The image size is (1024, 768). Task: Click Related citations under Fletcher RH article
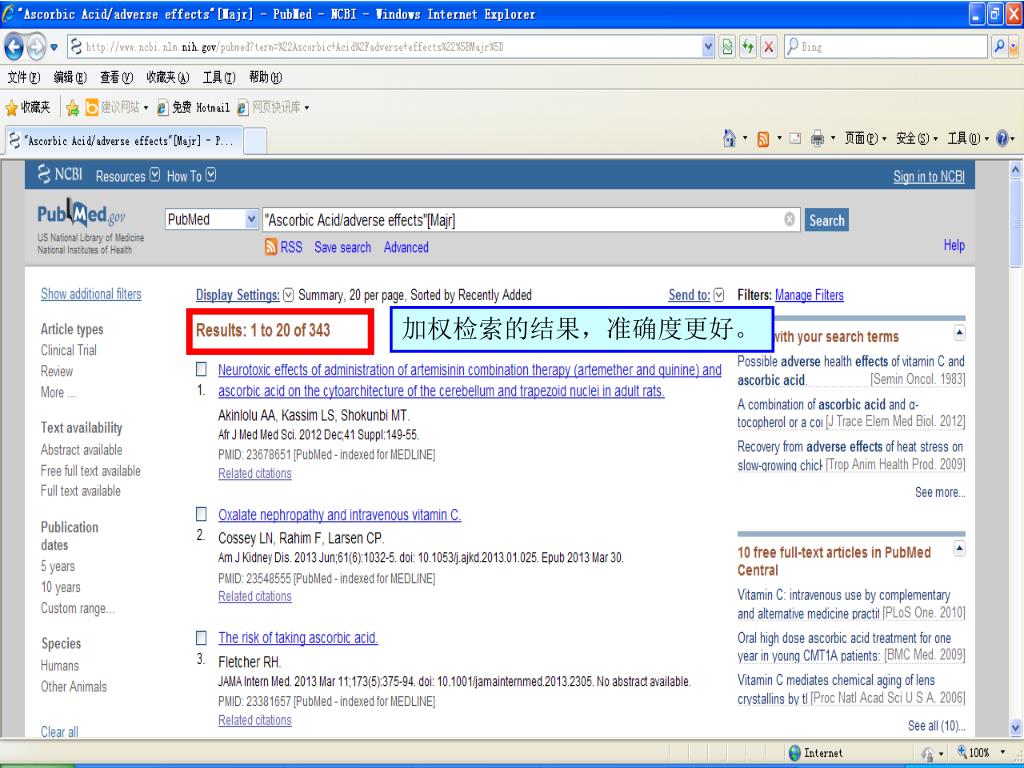(255, 720)
